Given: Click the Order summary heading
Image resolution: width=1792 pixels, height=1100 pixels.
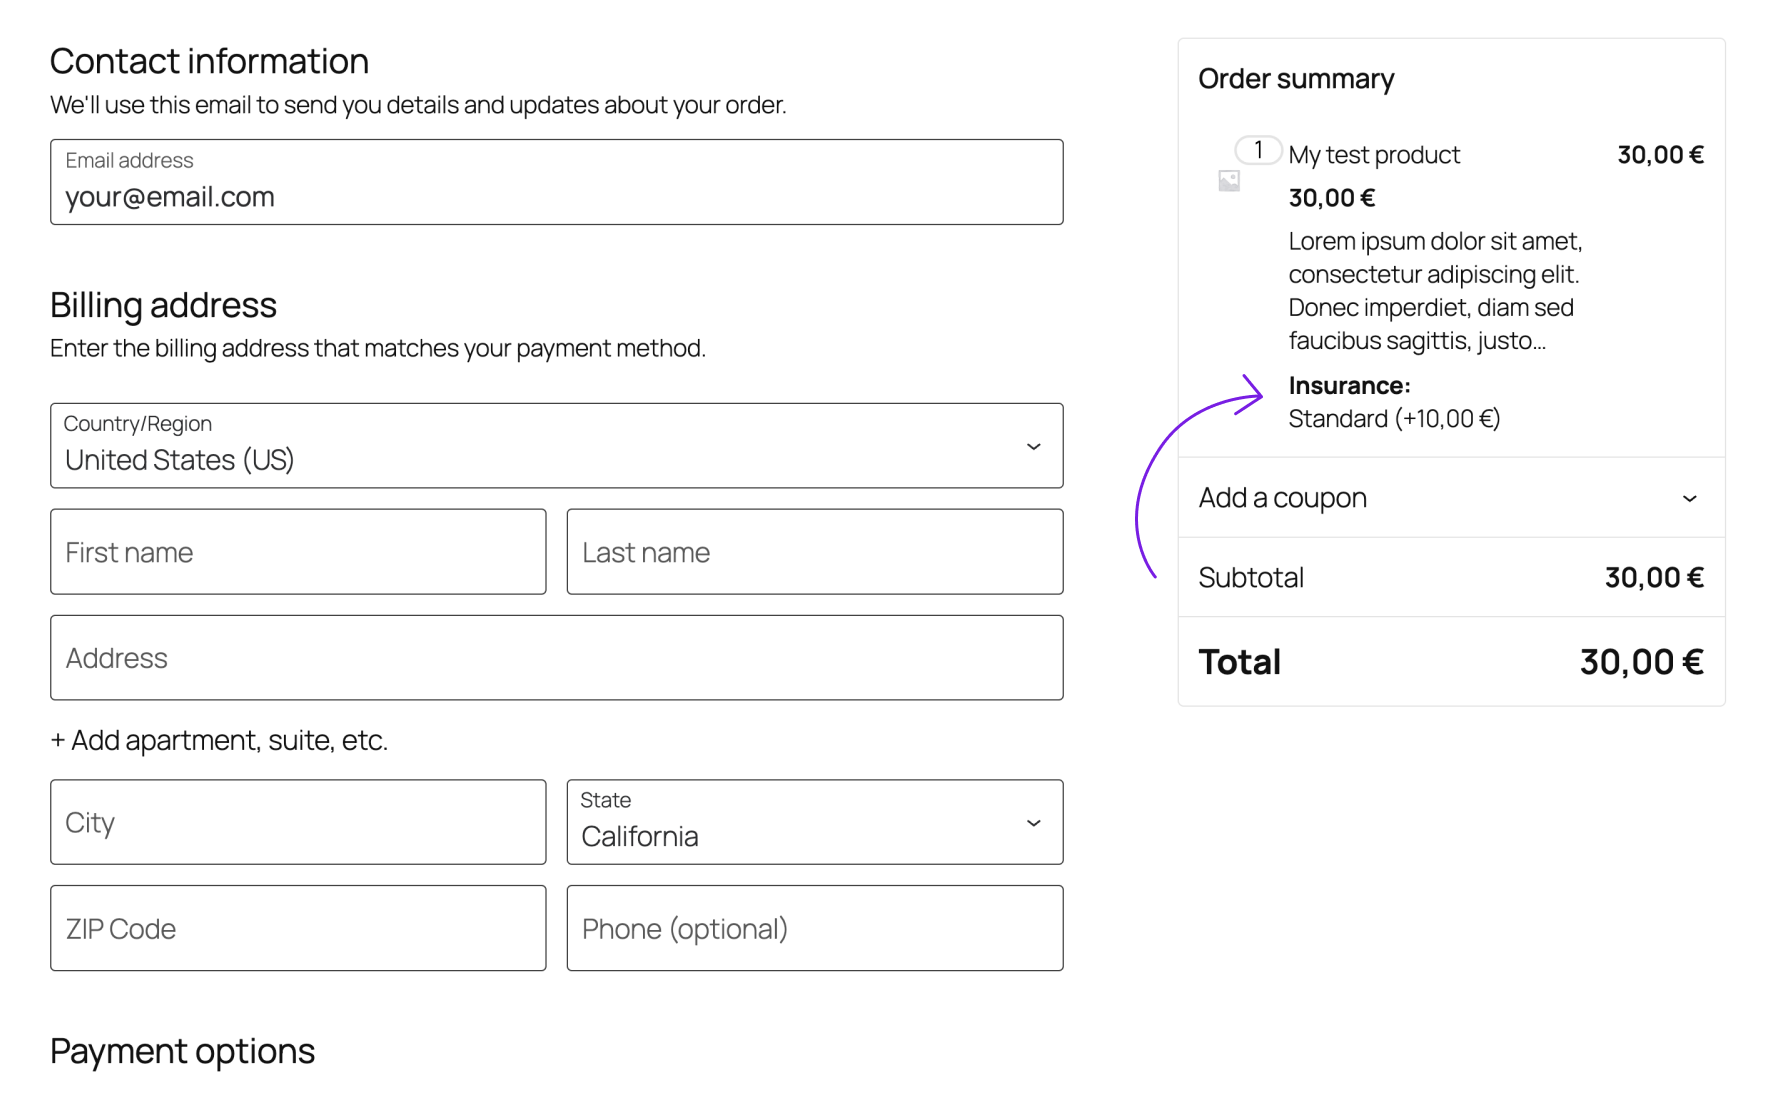Looking at the screenshot, I should pyautogui.click(x=1296, y=78).
